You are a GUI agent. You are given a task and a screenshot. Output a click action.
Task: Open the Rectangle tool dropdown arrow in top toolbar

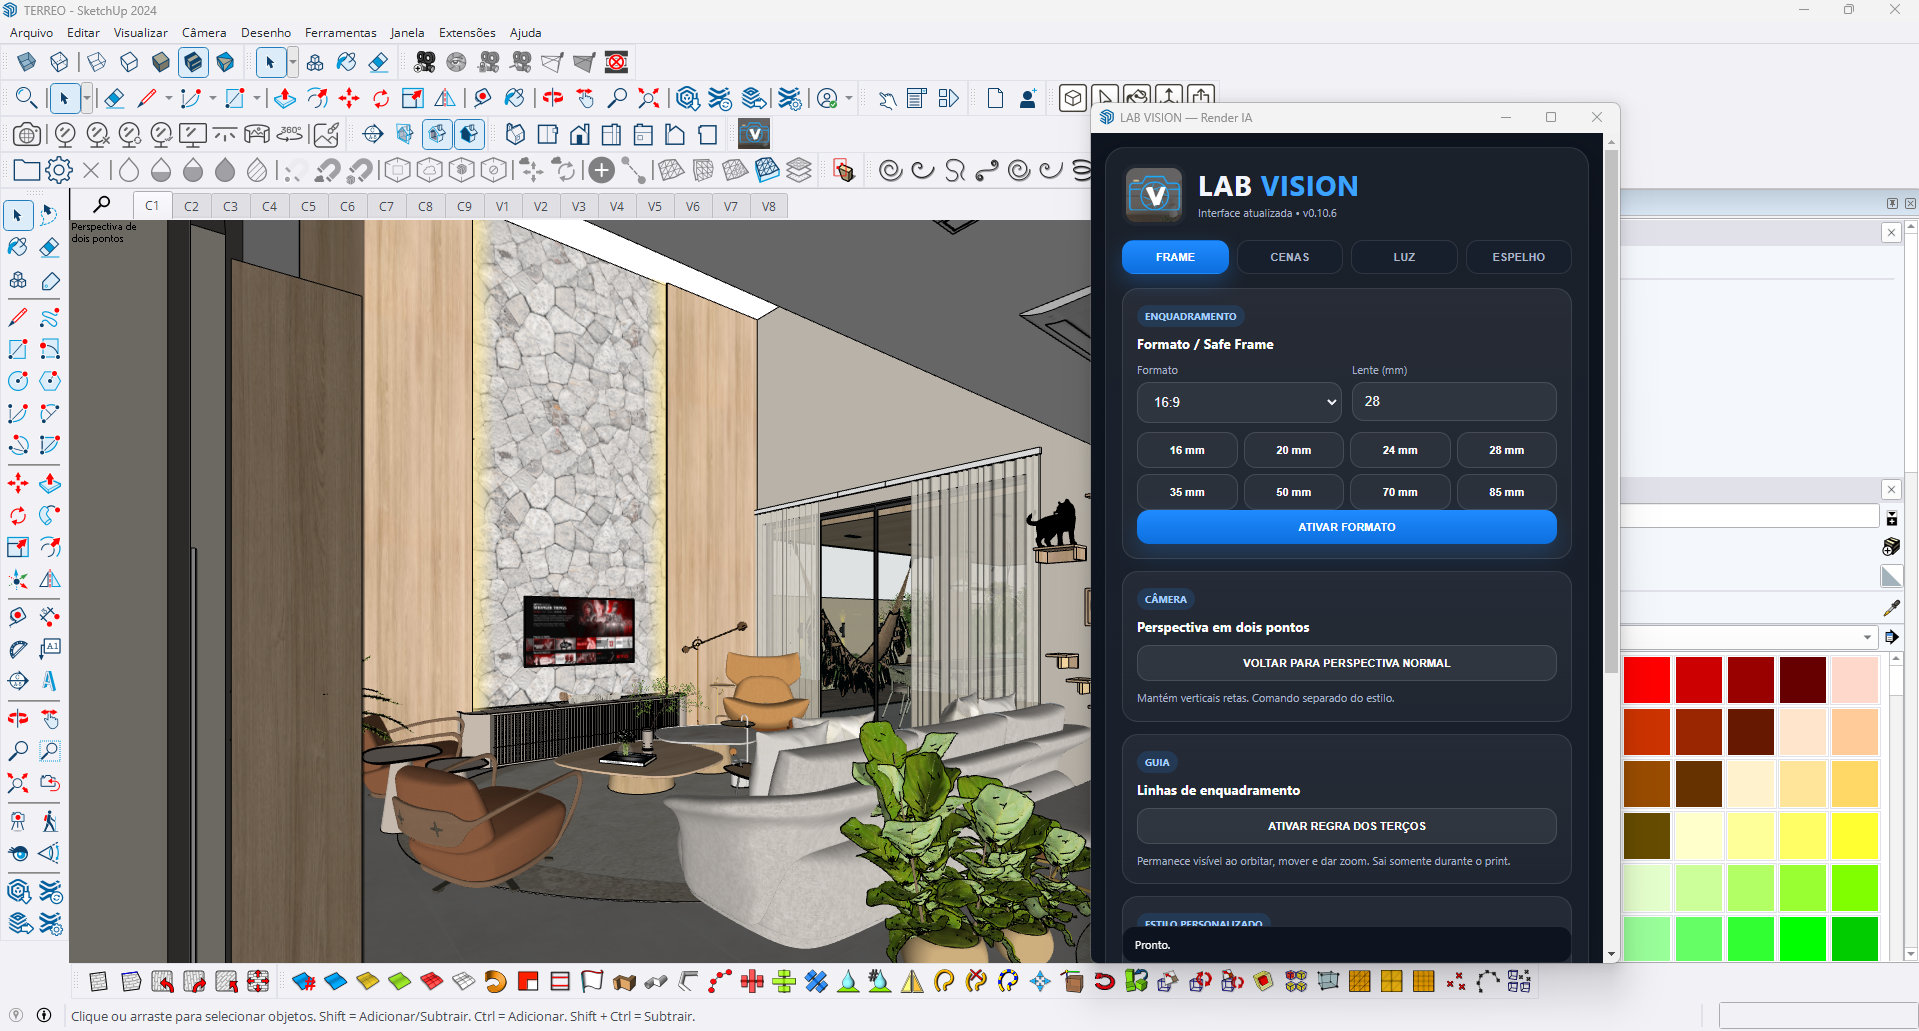click(x=256, y=98)
